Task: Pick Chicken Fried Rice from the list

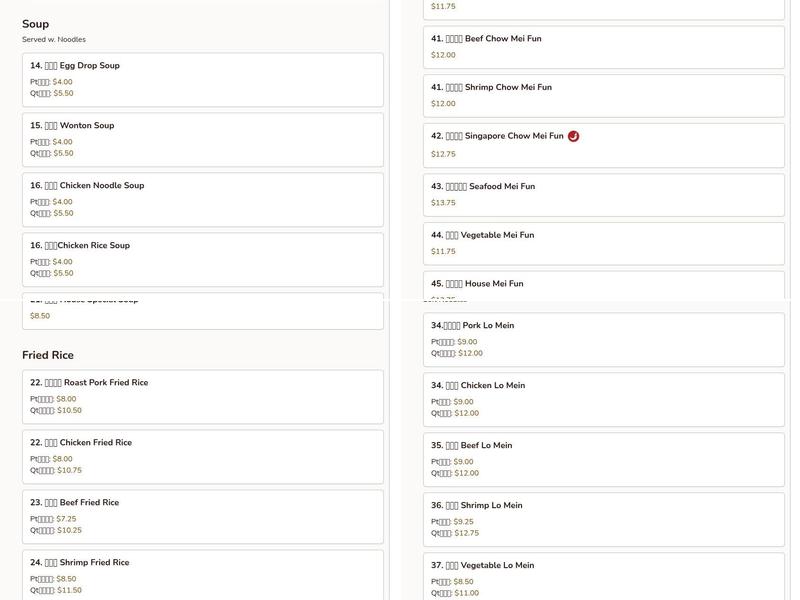Action: 202,456
